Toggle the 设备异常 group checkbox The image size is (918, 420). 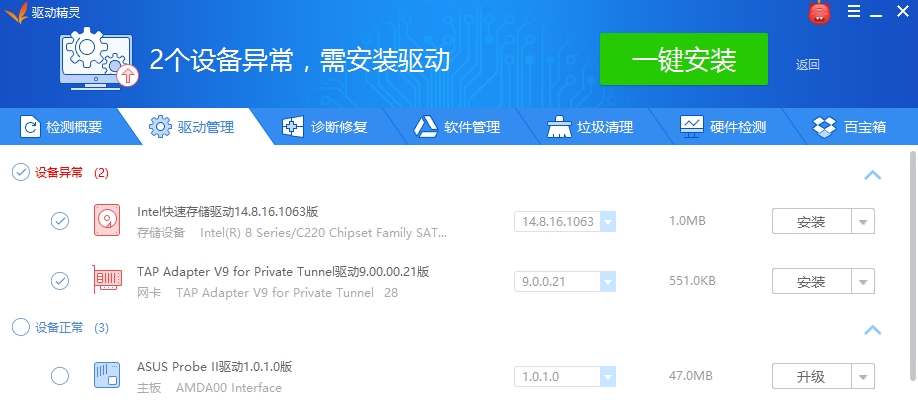click(21, 172)
